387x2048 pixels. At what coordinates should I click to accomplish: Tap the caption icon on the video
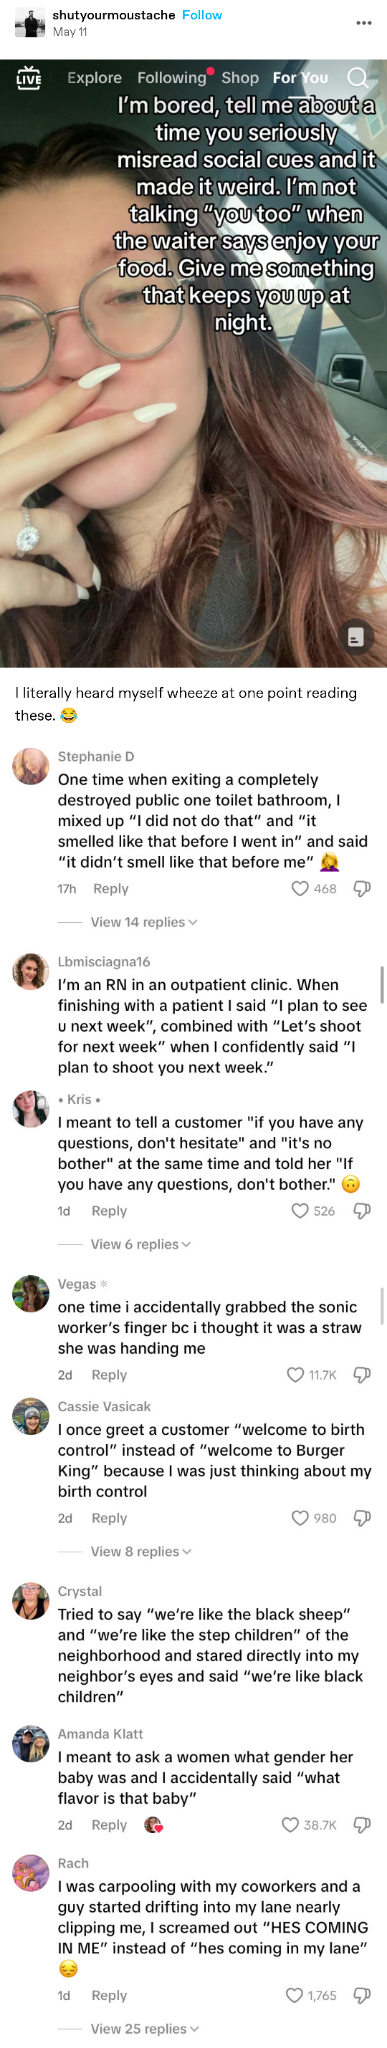[x=354, y=636]
